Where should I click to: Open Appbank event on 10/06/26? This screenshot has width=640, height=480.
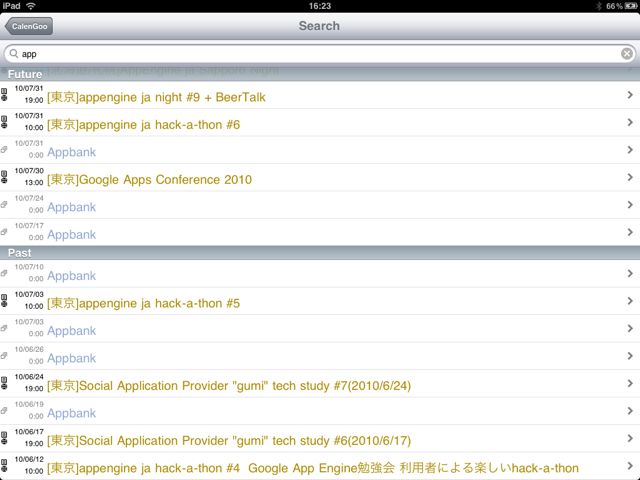(x=320, y=356)
